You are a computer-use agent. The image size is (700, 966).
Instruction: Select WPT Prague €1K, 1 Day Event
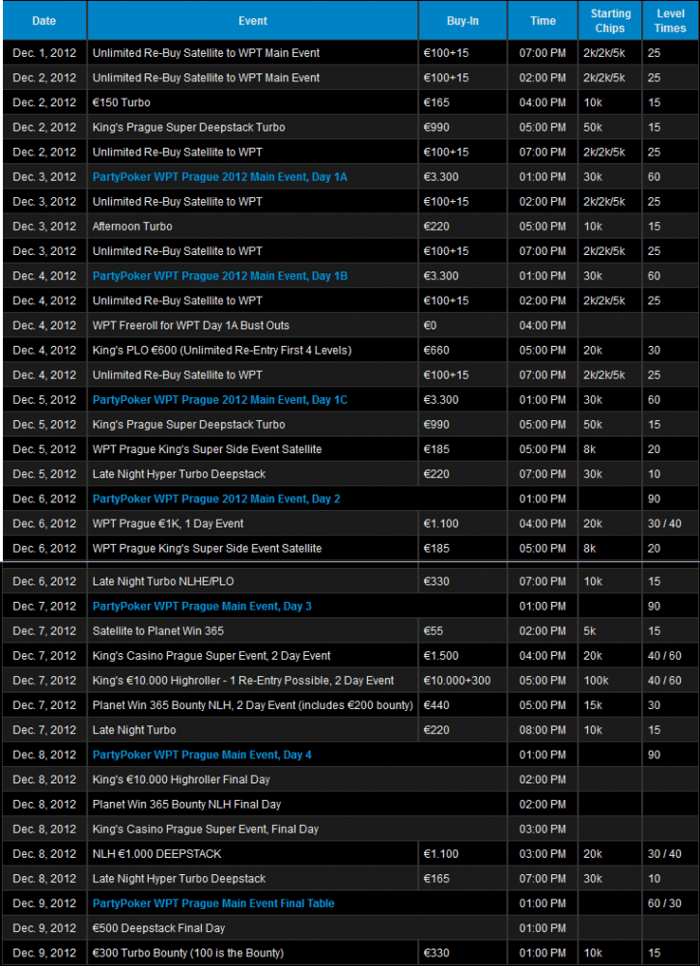(x=168, y=524)
